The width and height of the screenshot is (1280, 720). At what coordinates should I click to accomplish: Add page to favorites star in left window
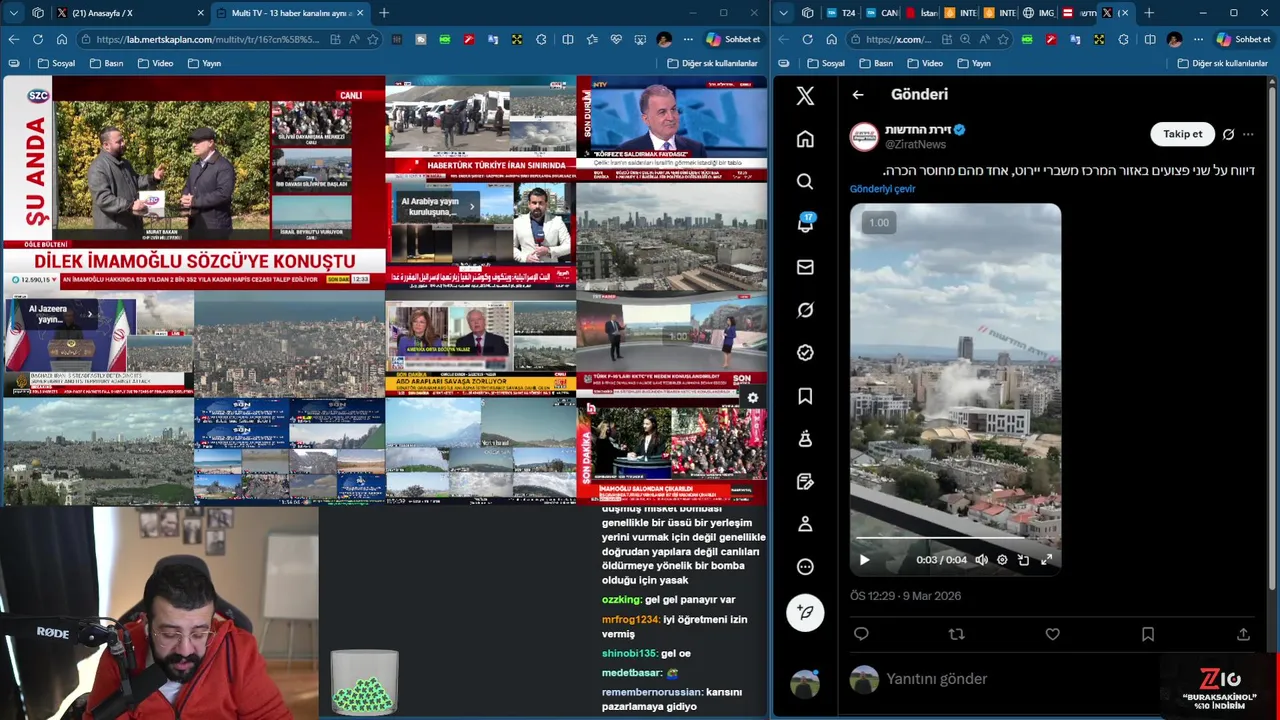[x=373, y=39]
